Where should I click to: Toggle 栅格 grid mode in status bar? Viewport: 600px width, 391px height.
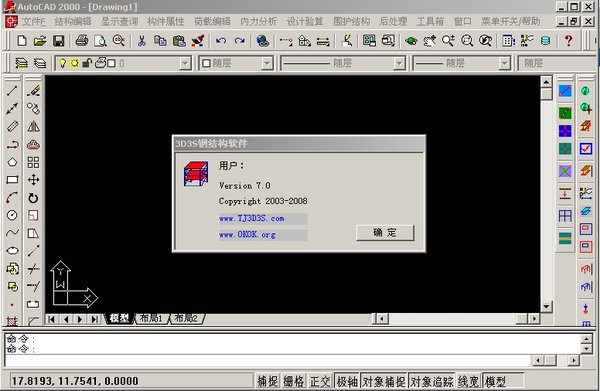[294, 381]
